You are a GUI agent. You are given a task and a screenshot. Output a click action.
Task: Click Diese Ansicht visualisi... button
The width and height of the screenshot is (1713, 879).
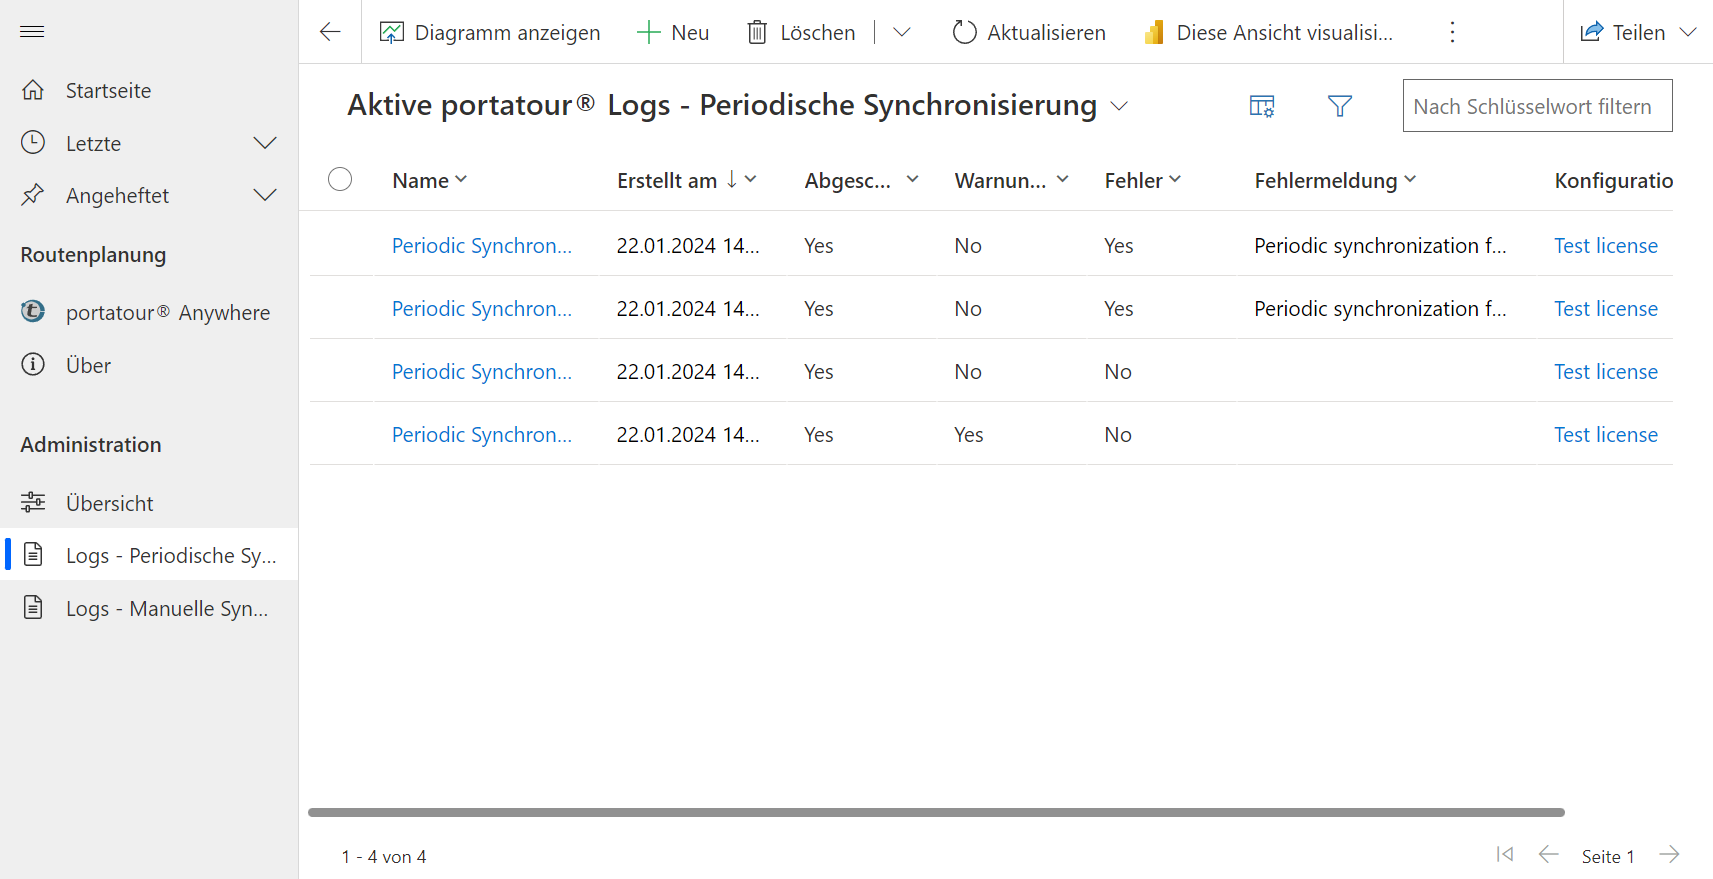click(x=1269, y=32)
